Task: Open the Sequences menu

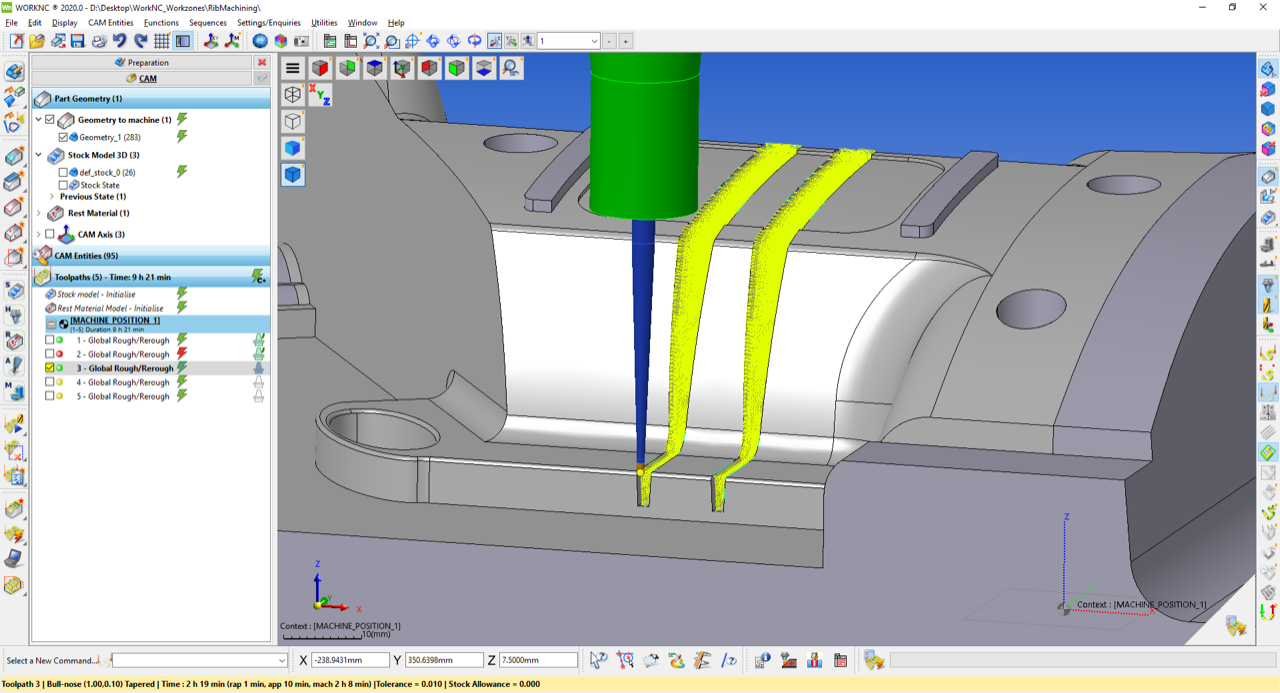Action: pyautogui.click(x=207, y=22)
